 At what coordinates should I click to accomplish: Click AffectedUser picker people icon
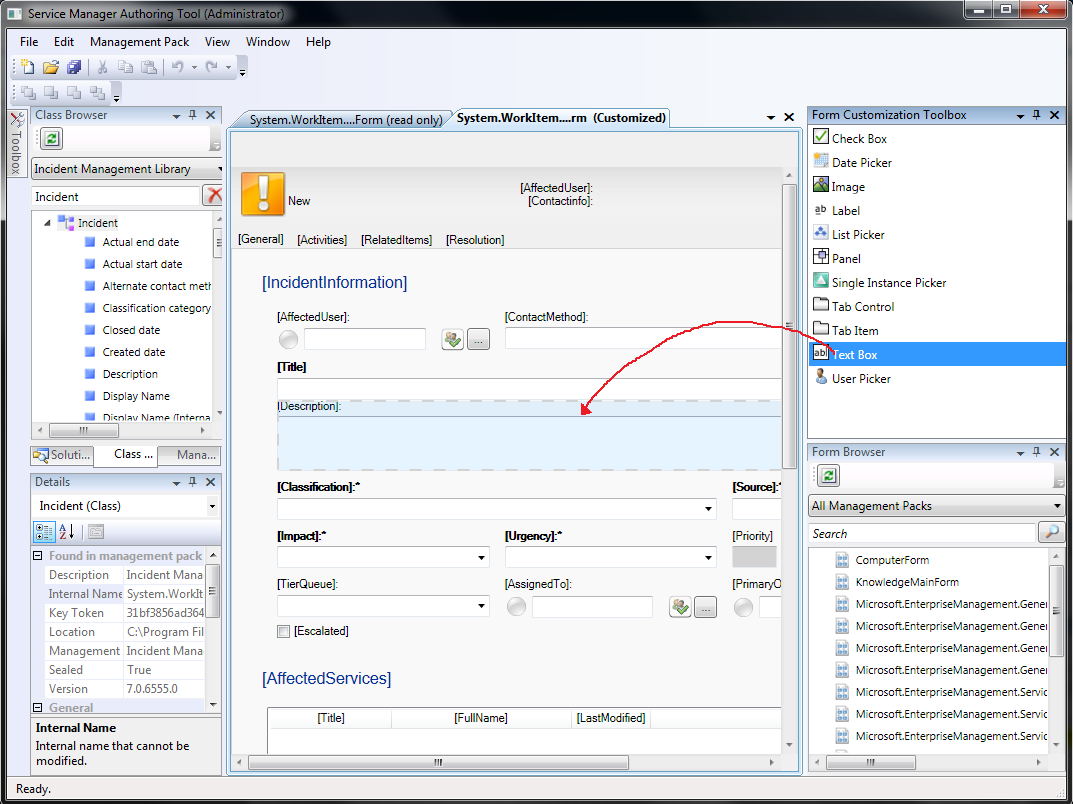[452, 339]
